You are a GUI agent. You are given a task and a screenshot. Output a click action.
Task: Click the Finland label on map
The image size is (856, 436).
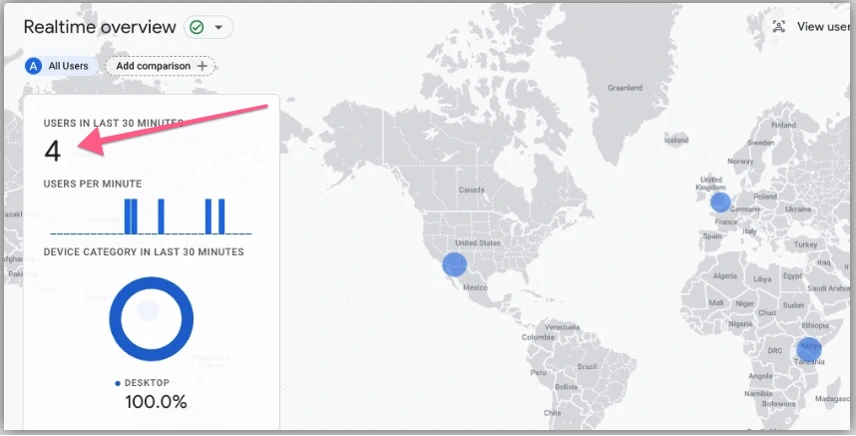(783, 125)
